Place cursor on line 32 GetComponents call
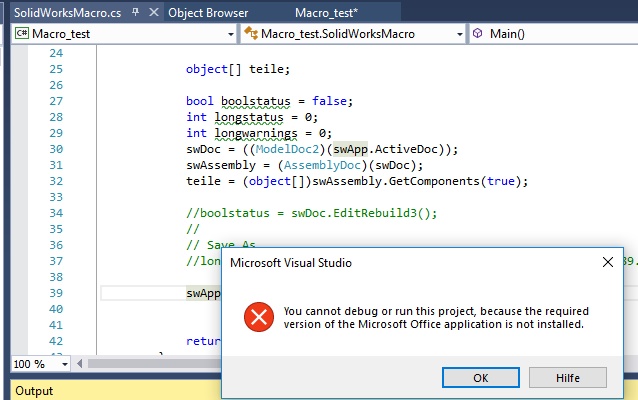Image resolution: width=638 pixels, height=400 pixels. click(434, 181)
